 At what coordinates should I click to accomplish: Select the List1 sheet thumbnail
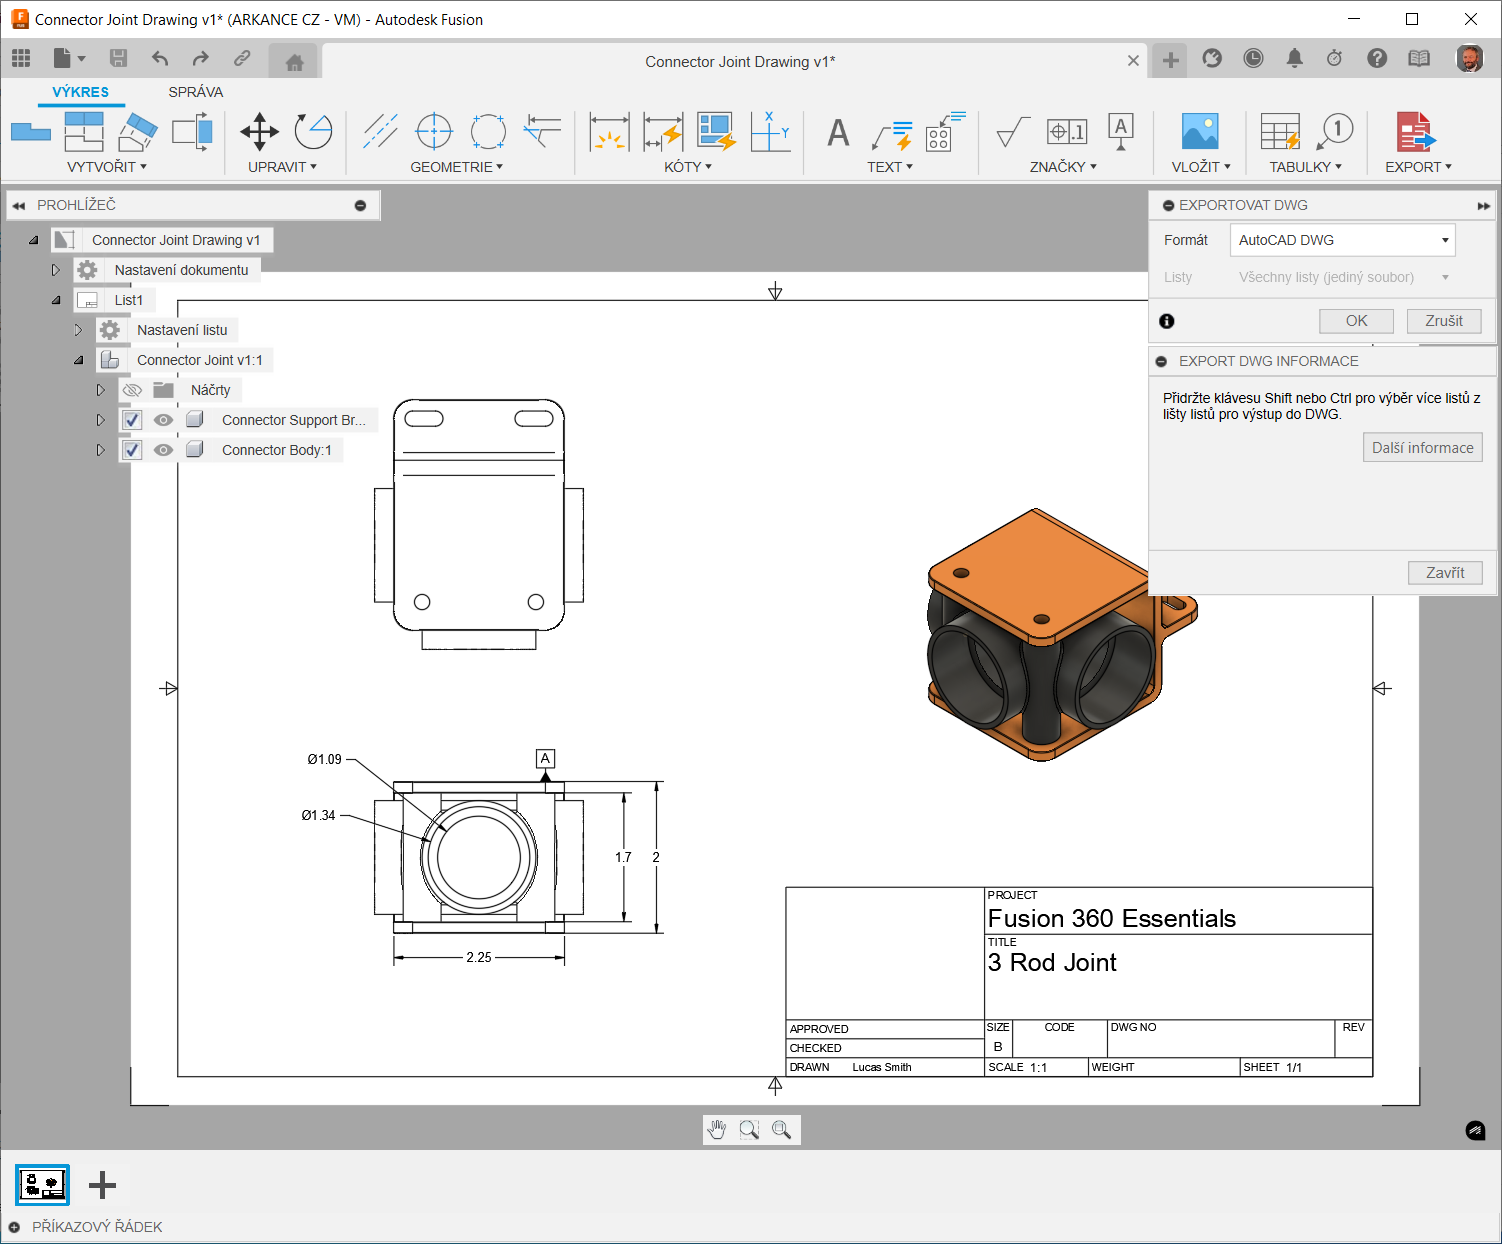42,1185
